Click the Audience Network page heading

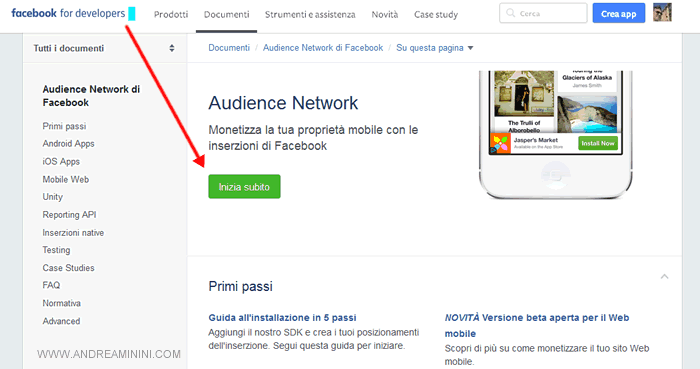pos(283,103)
